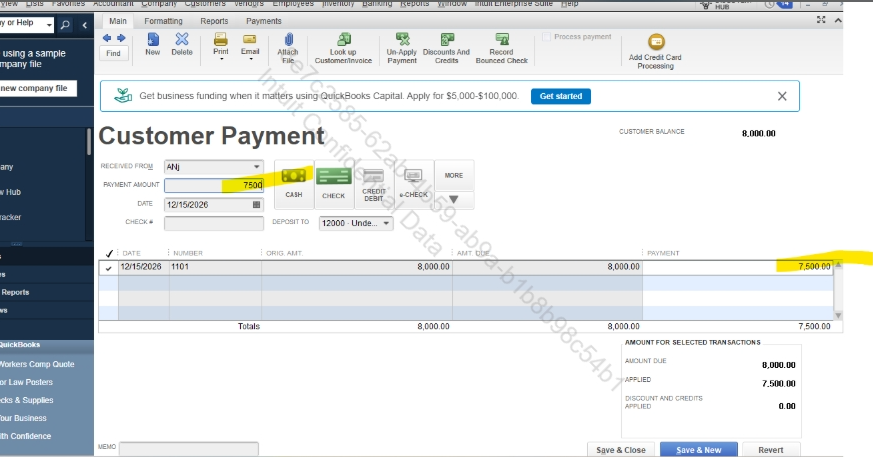Open the Deposit To dropdown
Screen dimensions: 873x457
(x=386, y=223)
